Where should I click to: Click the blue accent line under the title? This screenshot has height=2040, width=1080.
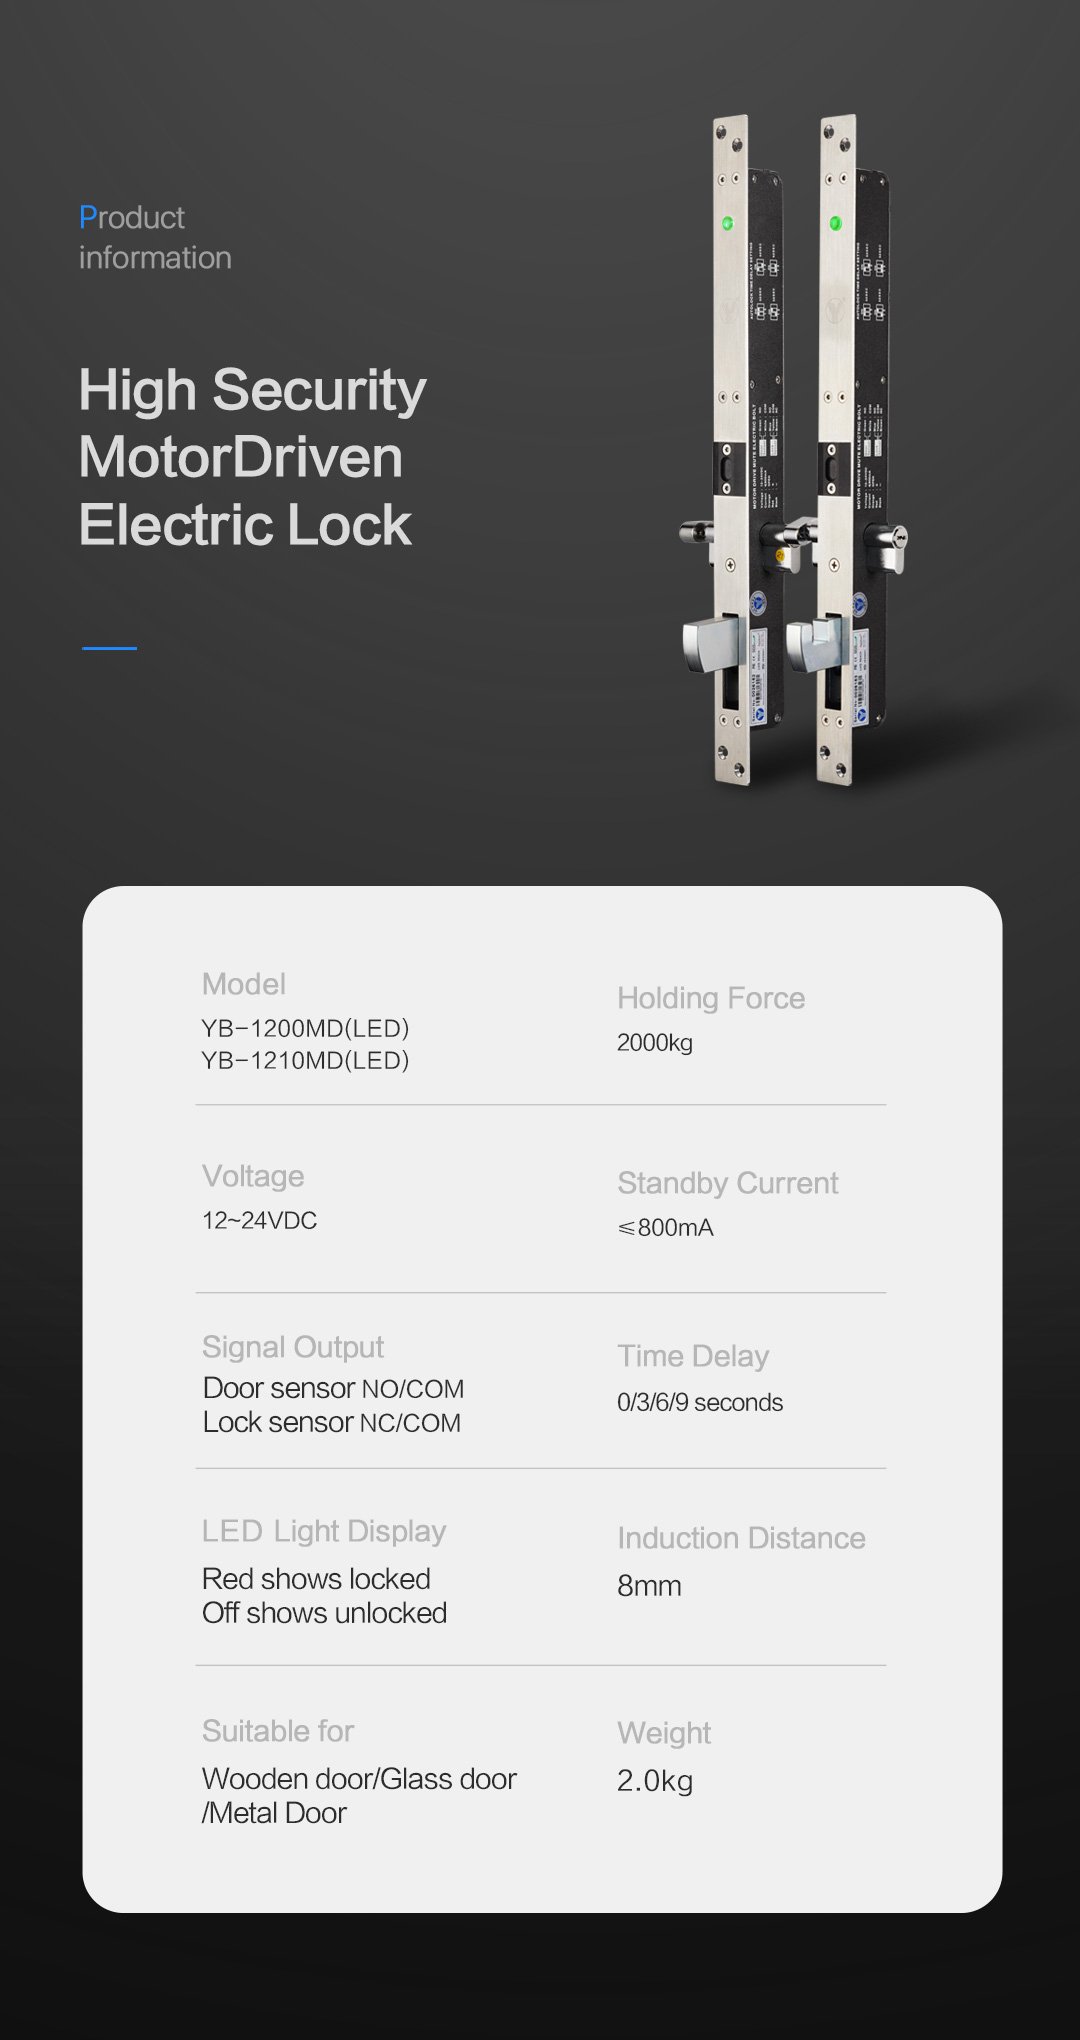[109, 648]
